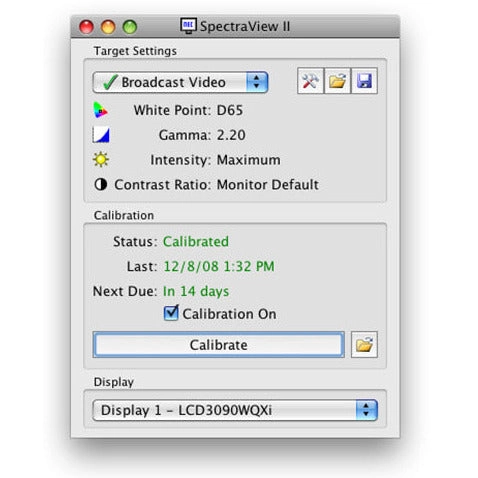Disable the Calibration On checkbox

tap(171, 313)
